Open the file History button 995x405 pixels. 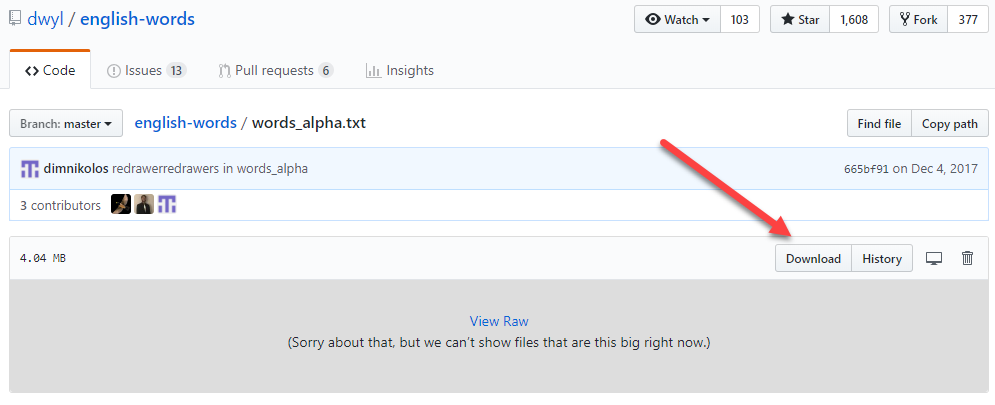coord(882,258)
